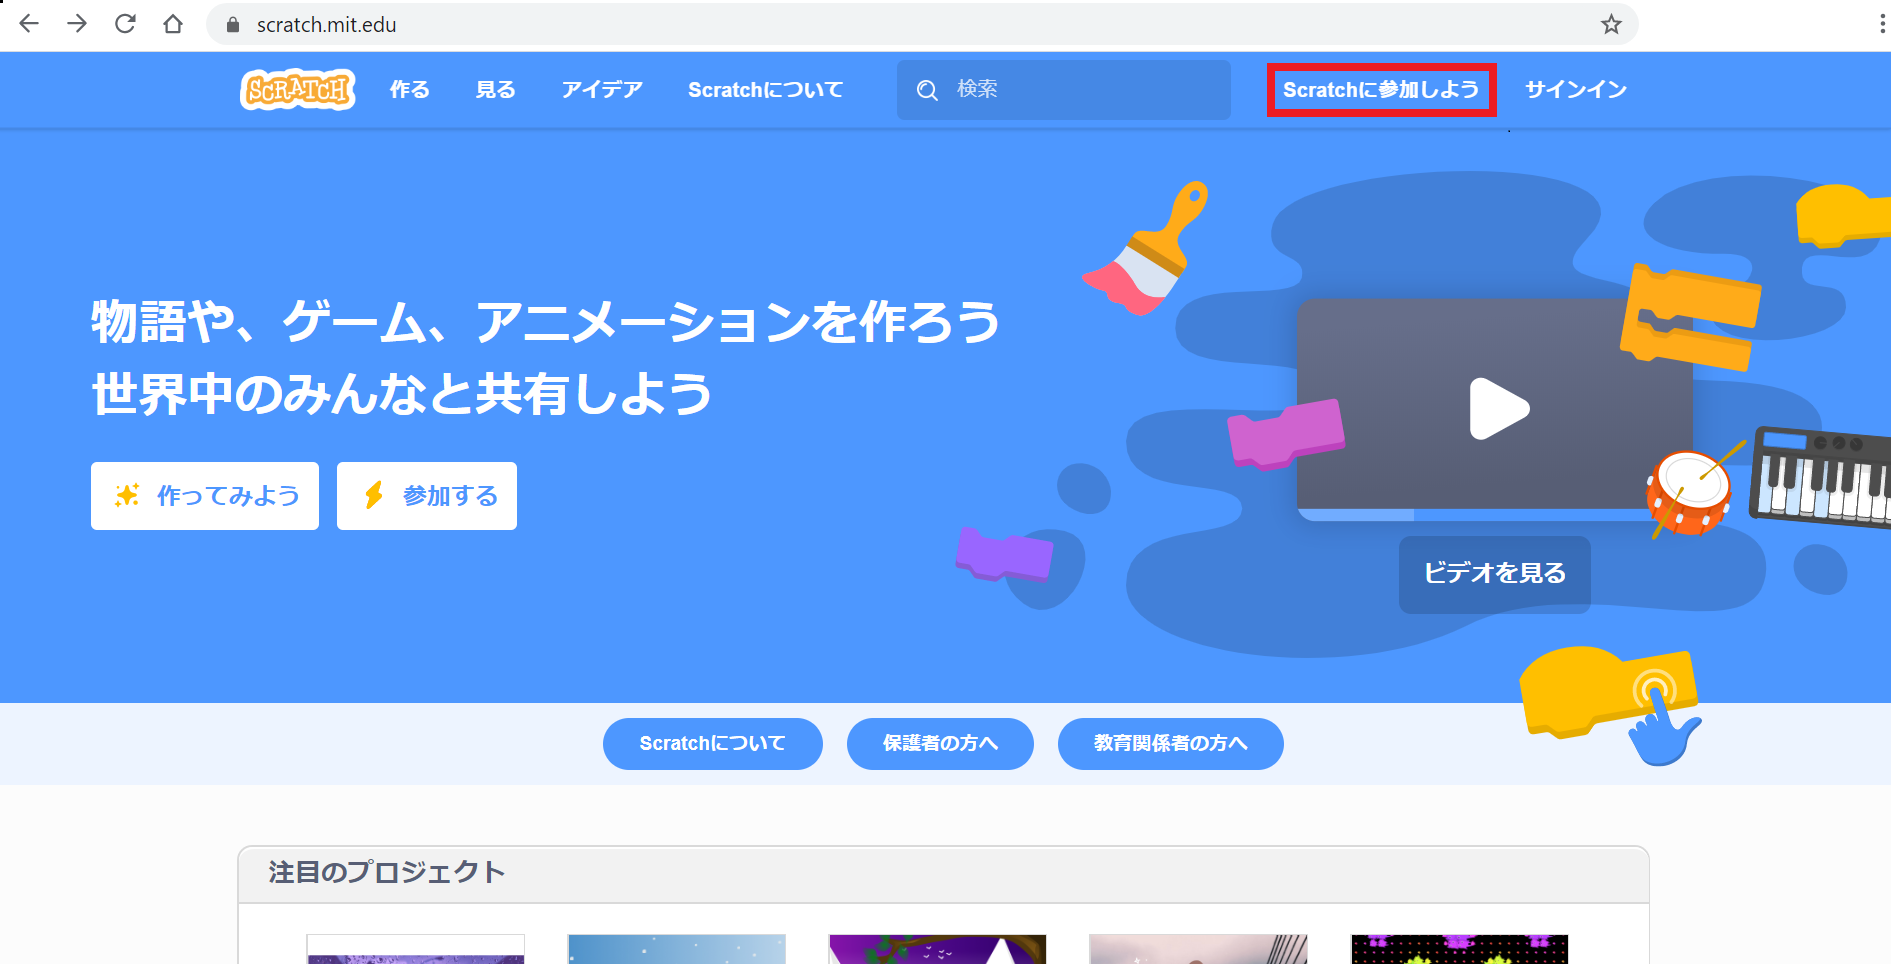
Task: Click Scratchに参加しよう link
Action: [1381, 90]
